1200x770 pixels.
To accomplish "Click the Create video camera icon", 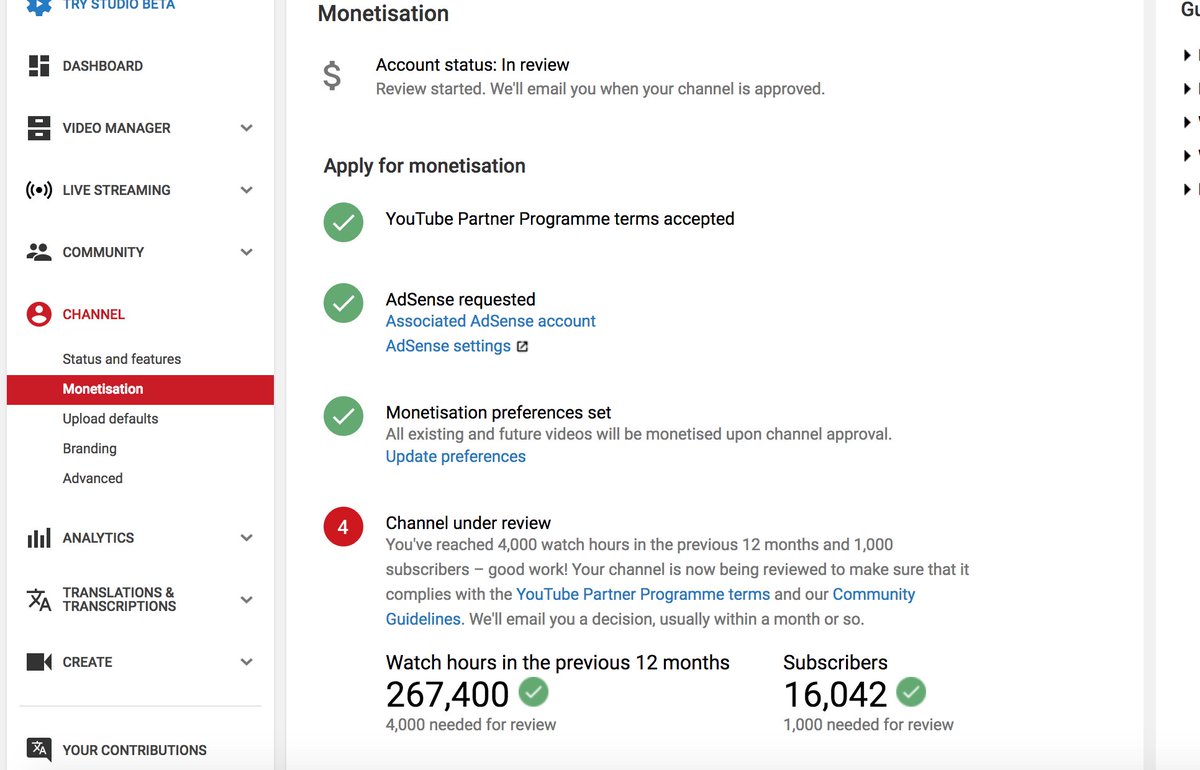I will [39, 662].
